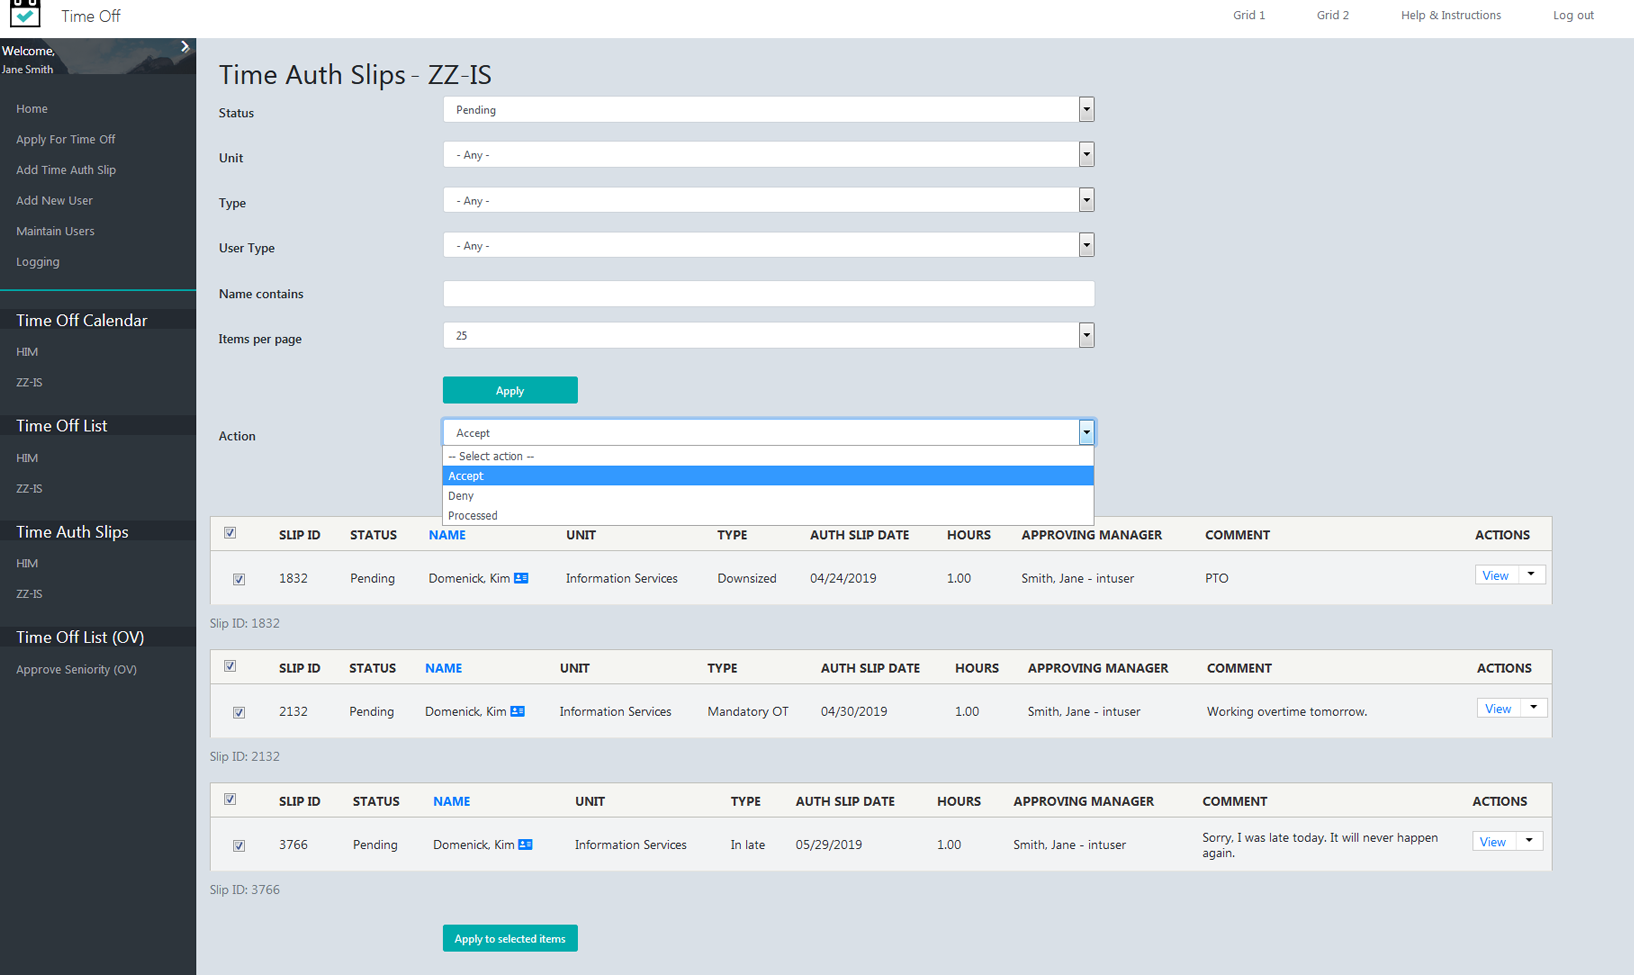Screen dimensions: 1634x975
Task: Collapse the sidebar using the arrow icon
Action: pyautogui.click(x=184, y=46)
